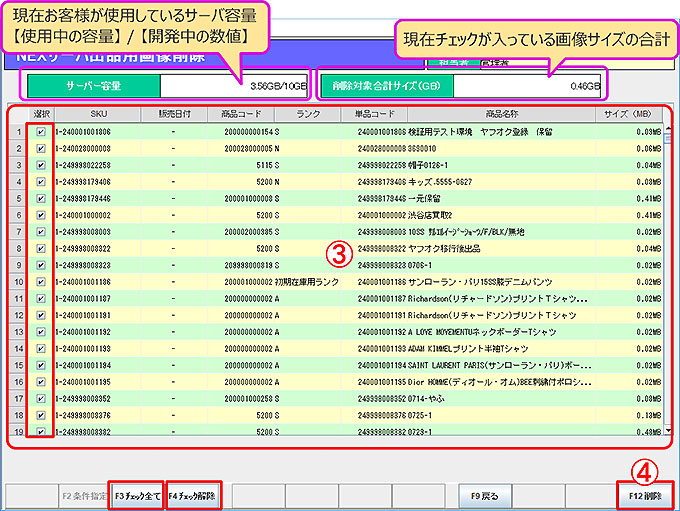Uncheck row 13 selection checkbox

click(41, 332)
